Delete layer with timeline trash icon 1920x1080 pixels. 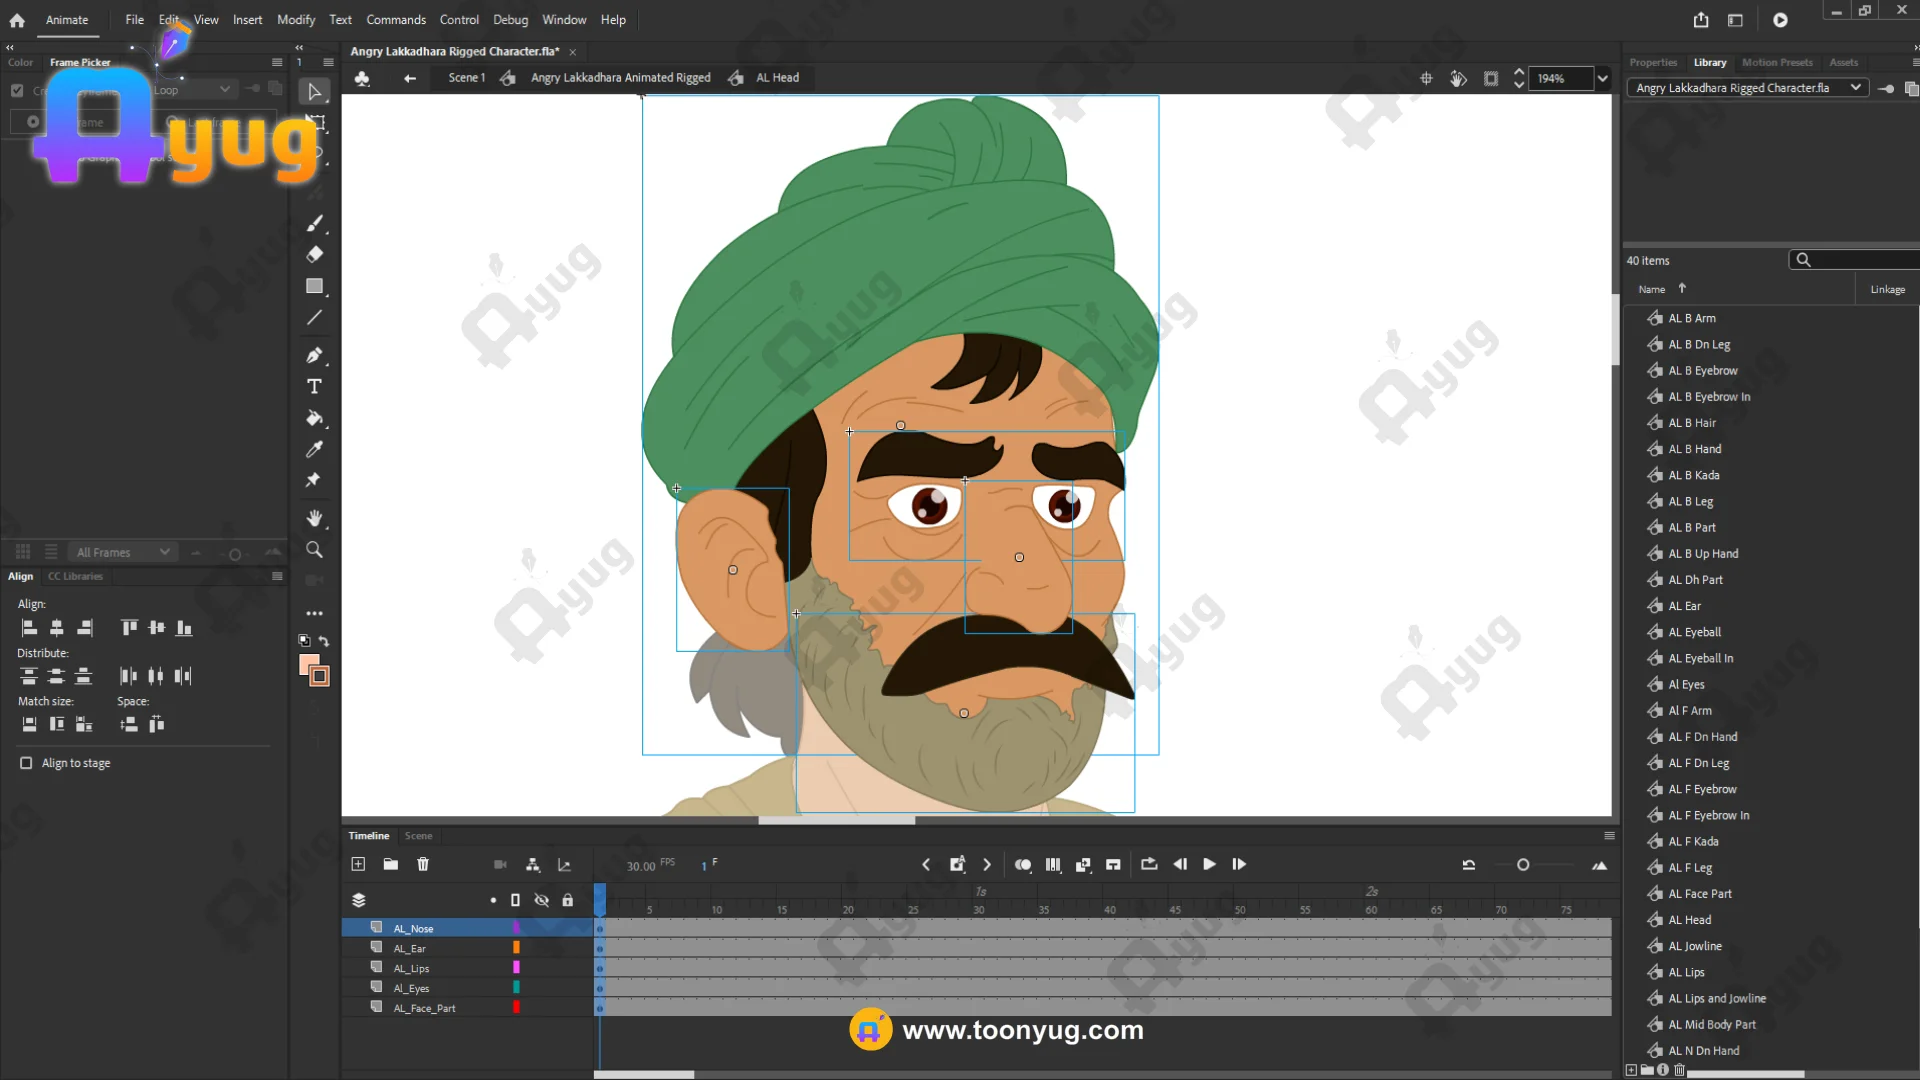point(423,864)
